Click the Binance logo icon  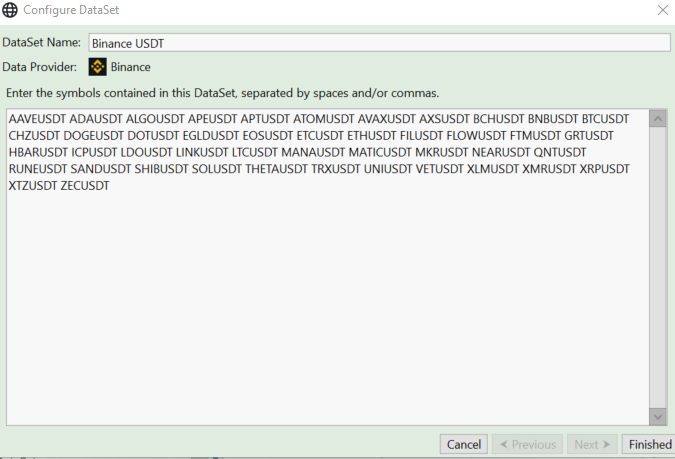tap(97, 67)
